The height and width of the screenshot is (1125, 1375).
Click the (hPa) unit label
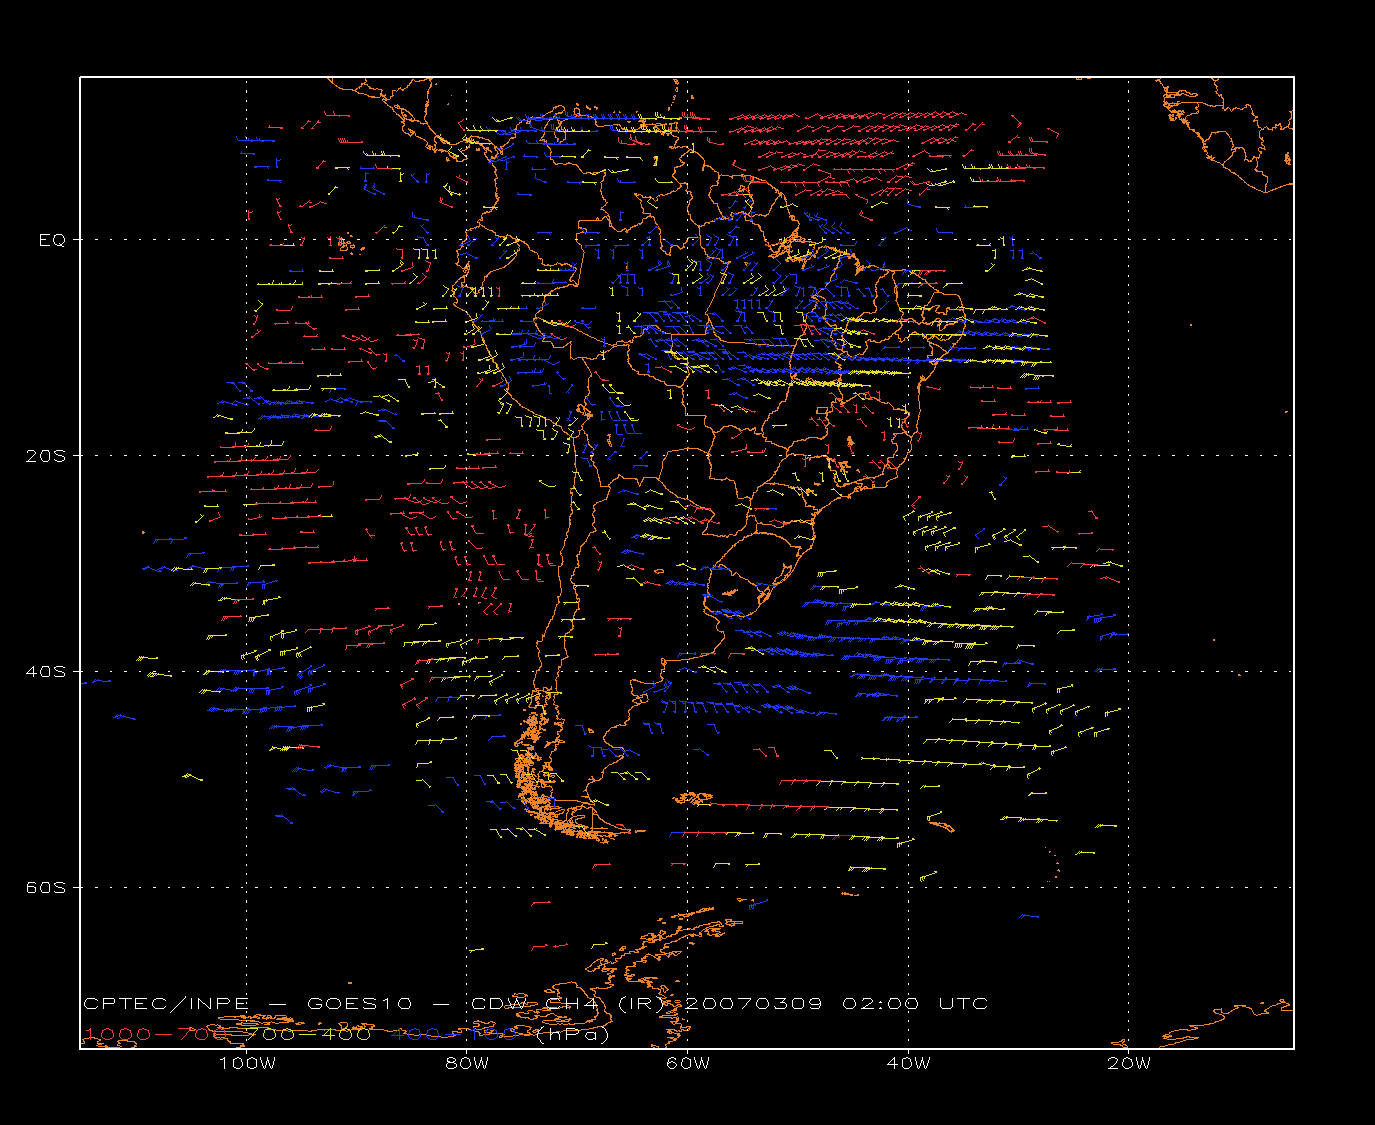point(573,1035)
